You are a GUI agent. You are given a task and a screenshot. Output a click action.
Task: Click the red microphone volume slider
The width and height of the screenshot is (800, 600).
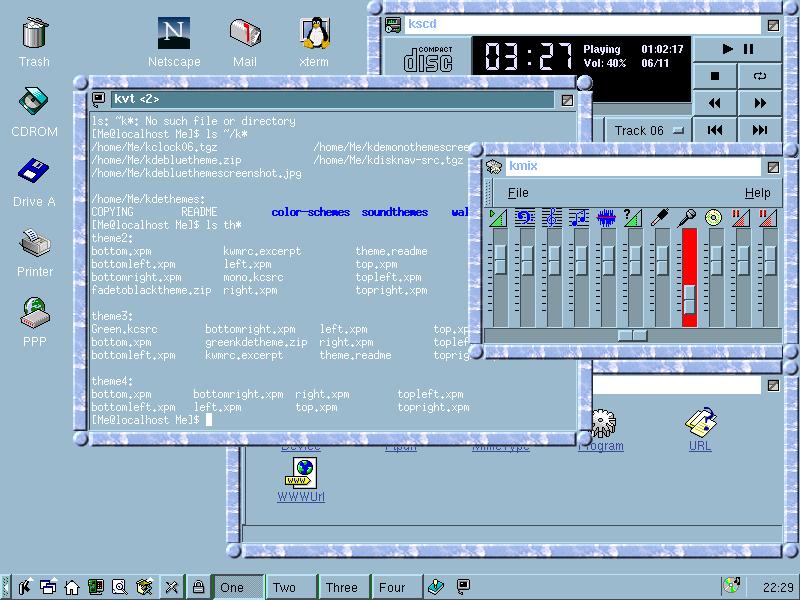(689, 297)
